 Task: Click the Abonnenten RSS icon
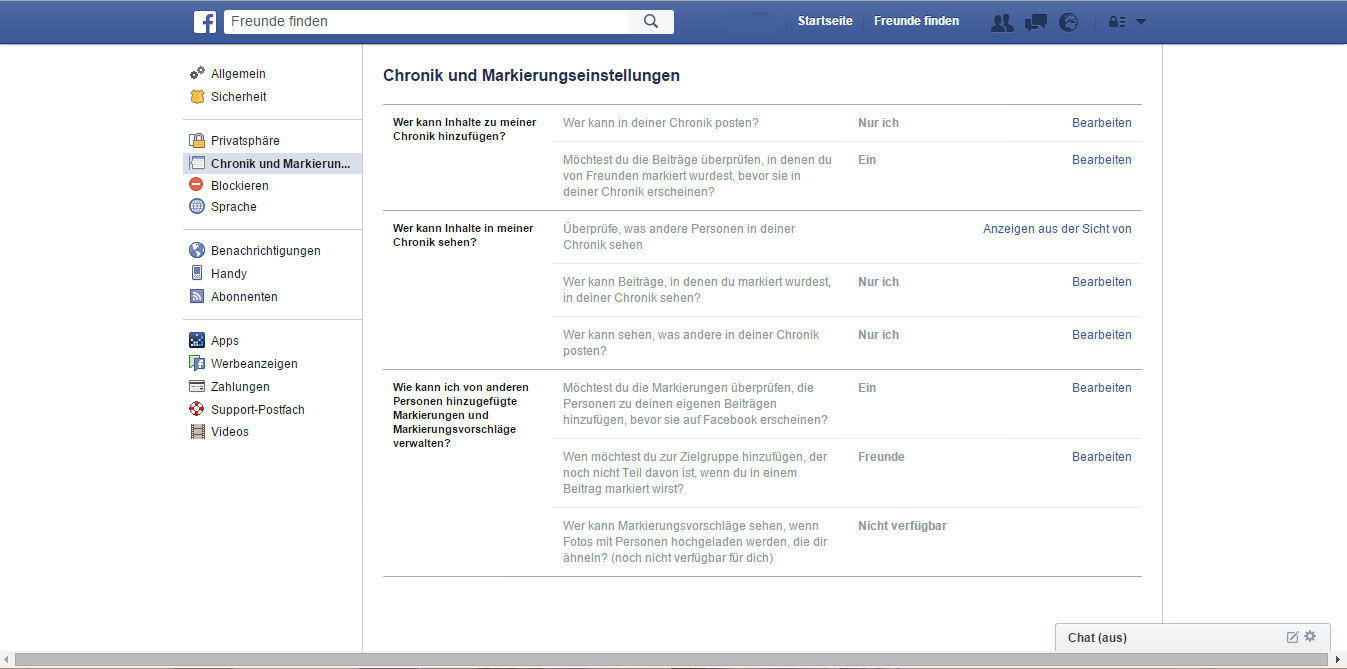(x=197, y=297)
